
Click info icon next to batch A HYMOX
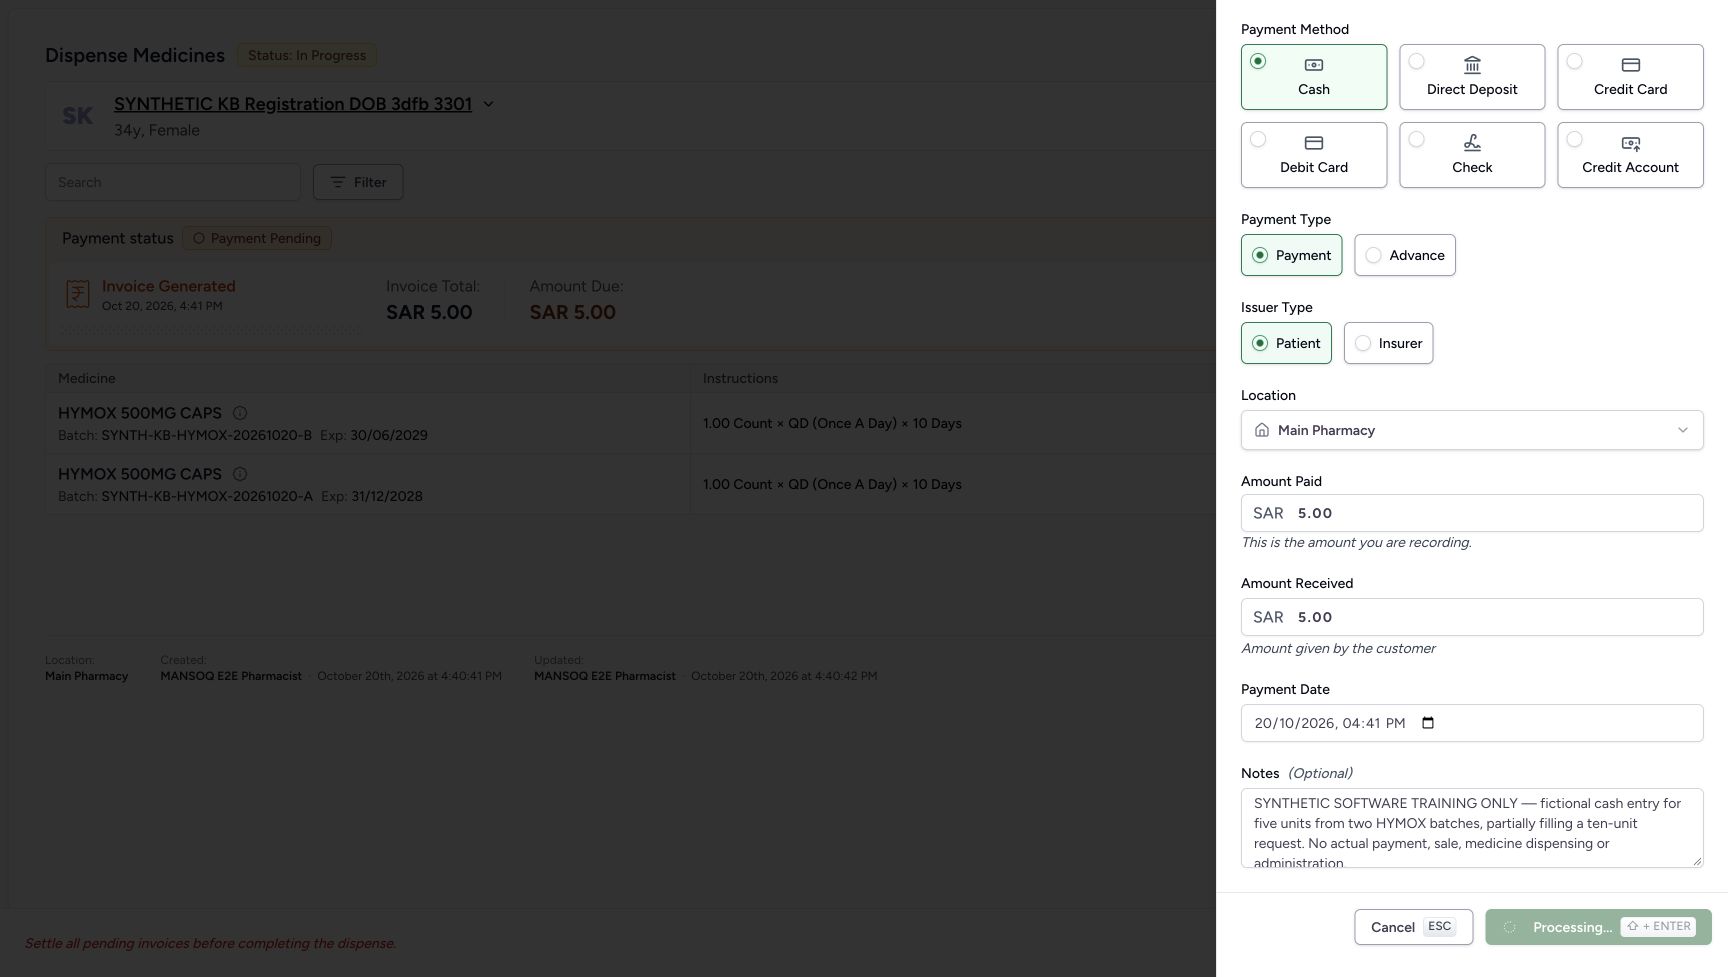(x=240, y=474)
